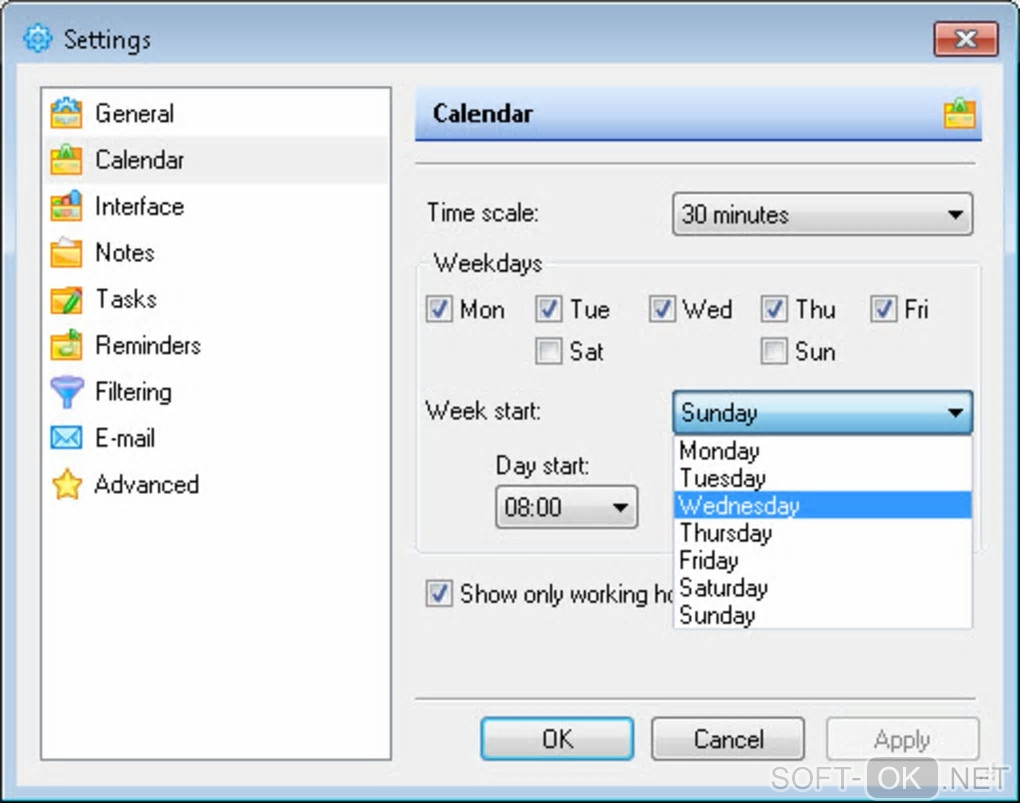The width and height of the screenshot is (1020, 803).
Task: Select the E-mail envelope icon
Action: tap(66, 438)
